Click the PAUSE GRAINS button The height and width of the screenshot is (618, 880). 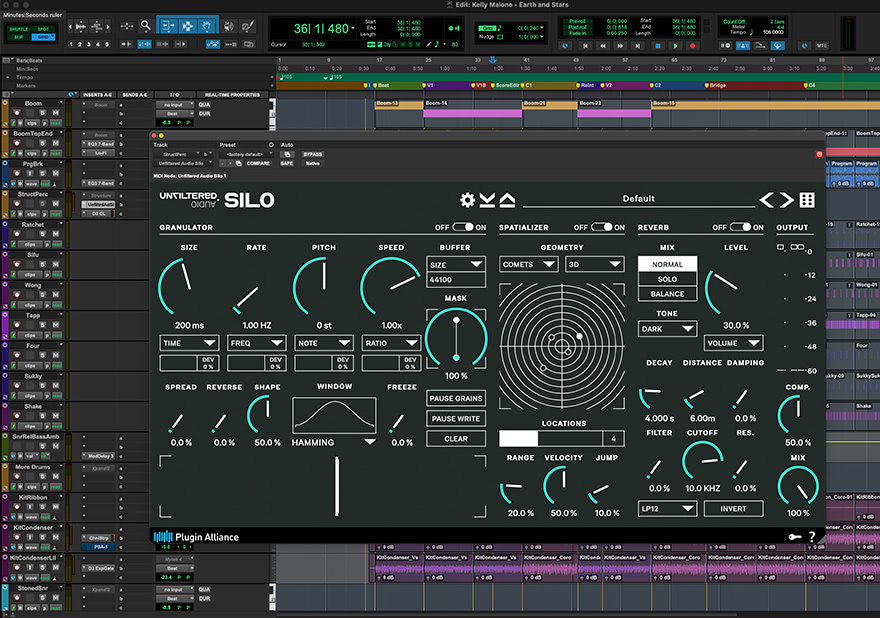pyautogui.click(x=456, y=399)
